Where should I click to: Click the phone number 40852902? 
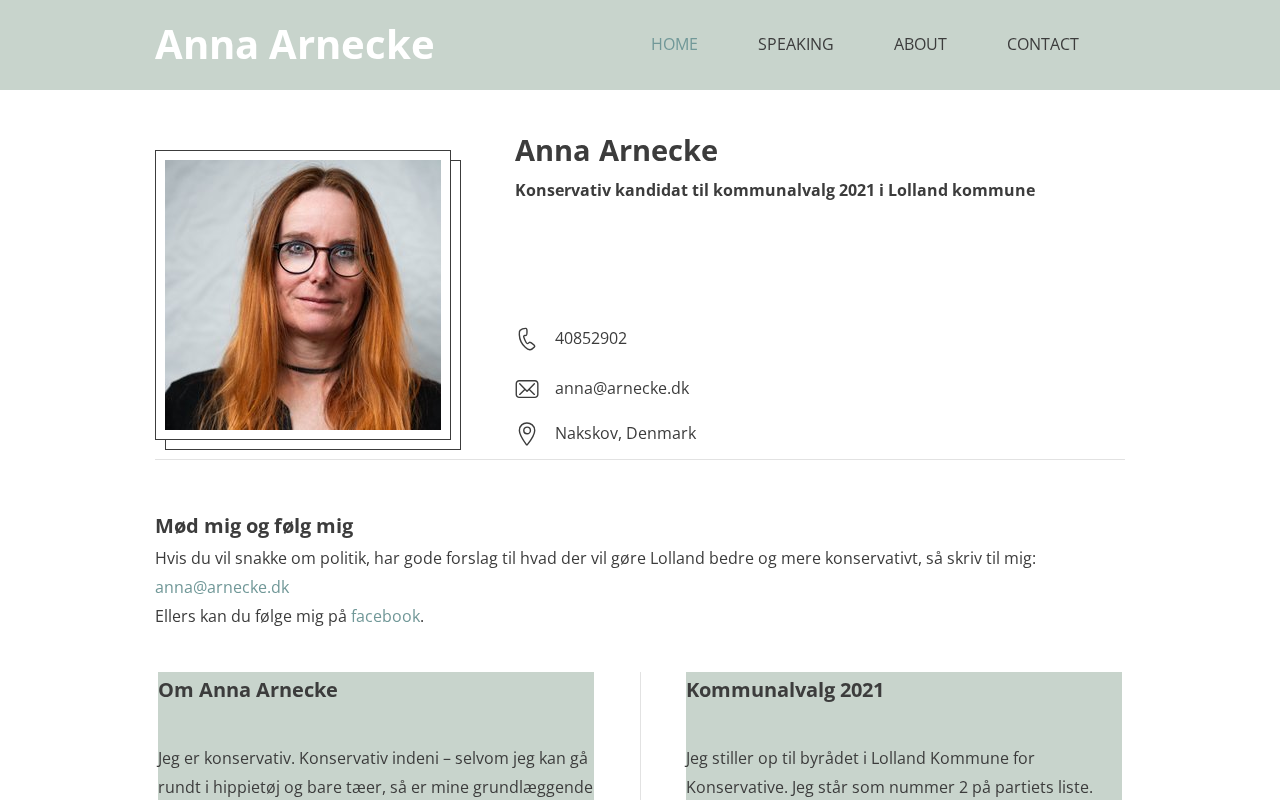pos(591,338)
